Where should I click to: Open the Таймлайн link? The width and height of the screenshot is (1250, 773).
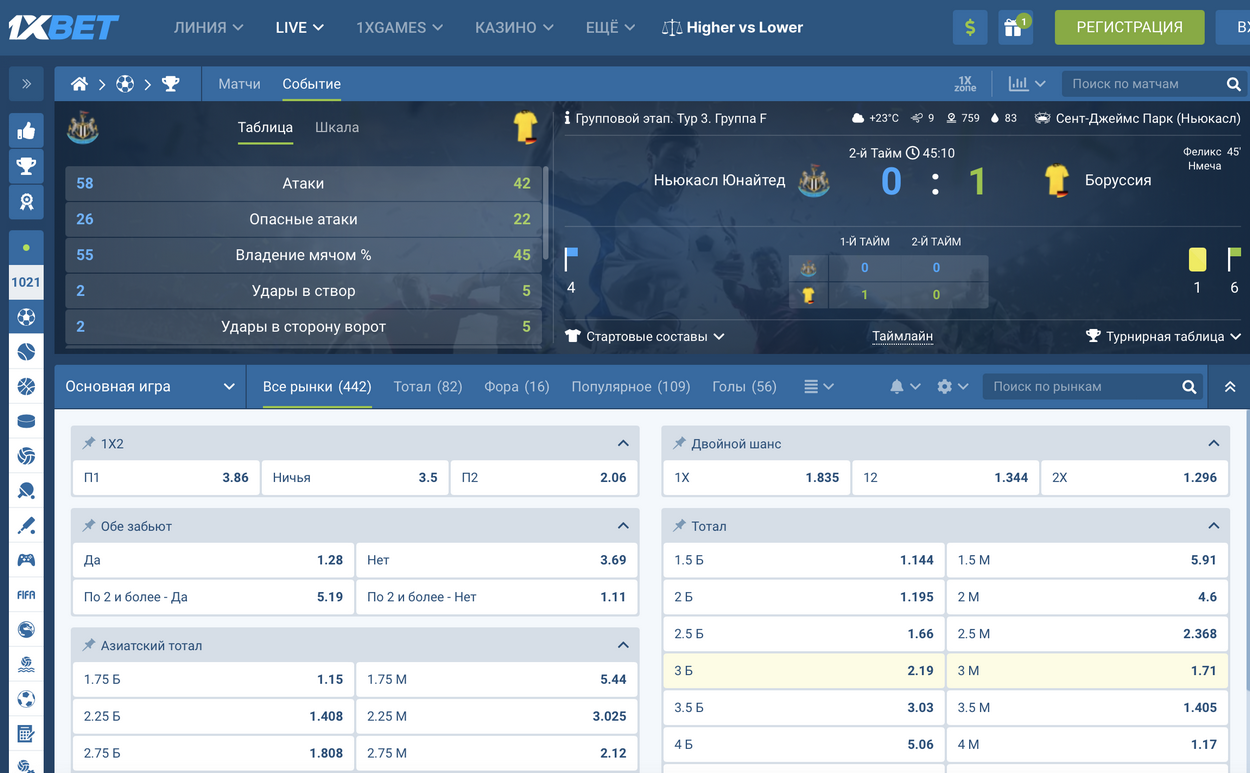[902, 336]
